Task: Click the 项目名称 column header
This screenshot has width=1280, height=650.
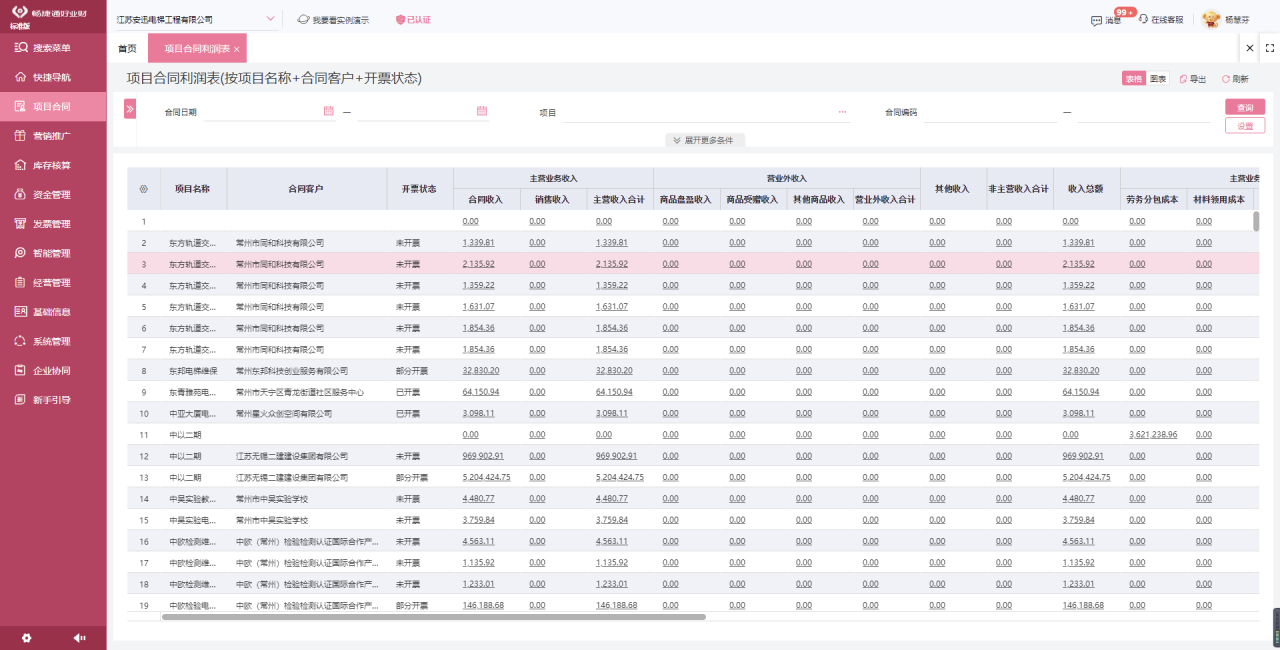Action: click(x=193, y=188)
